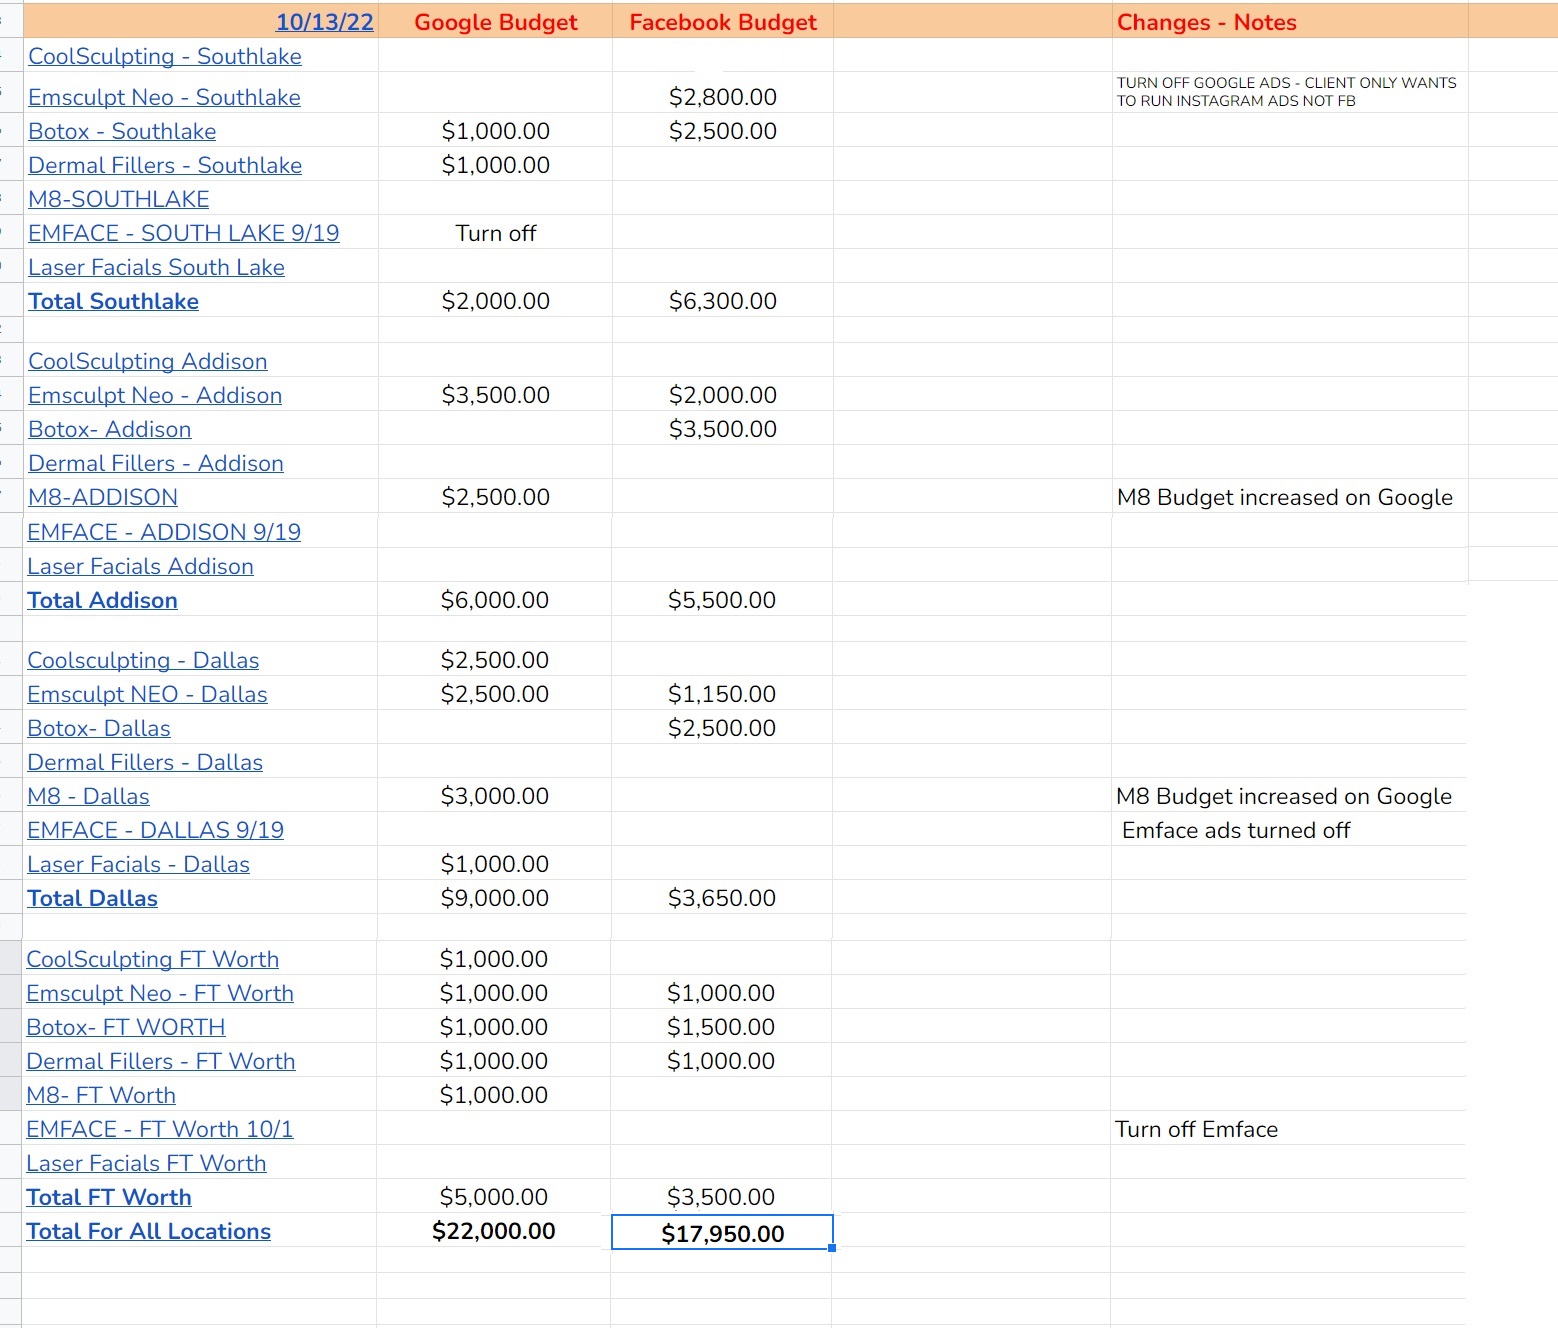Select the $17,950.00 Facebook total cell
The image size is (1558, 1328).
coord(722,1232)
